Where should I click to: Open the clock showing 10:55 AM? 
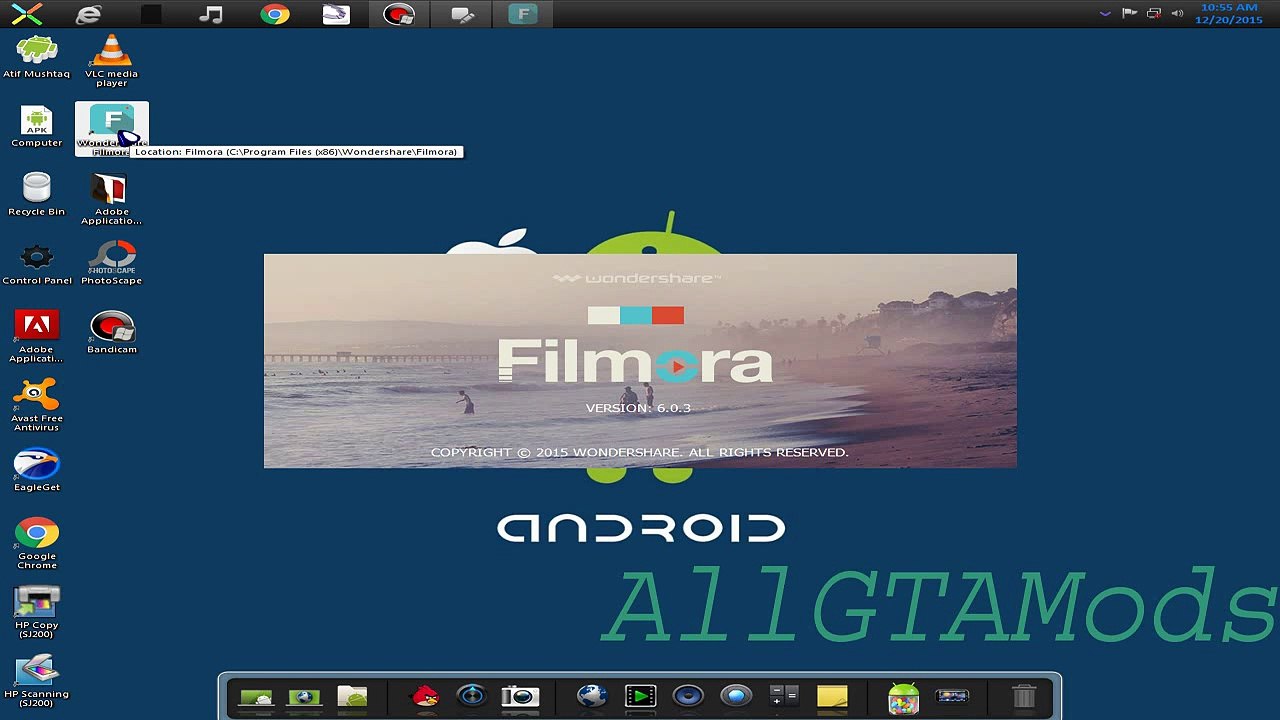click(1229, 14)
